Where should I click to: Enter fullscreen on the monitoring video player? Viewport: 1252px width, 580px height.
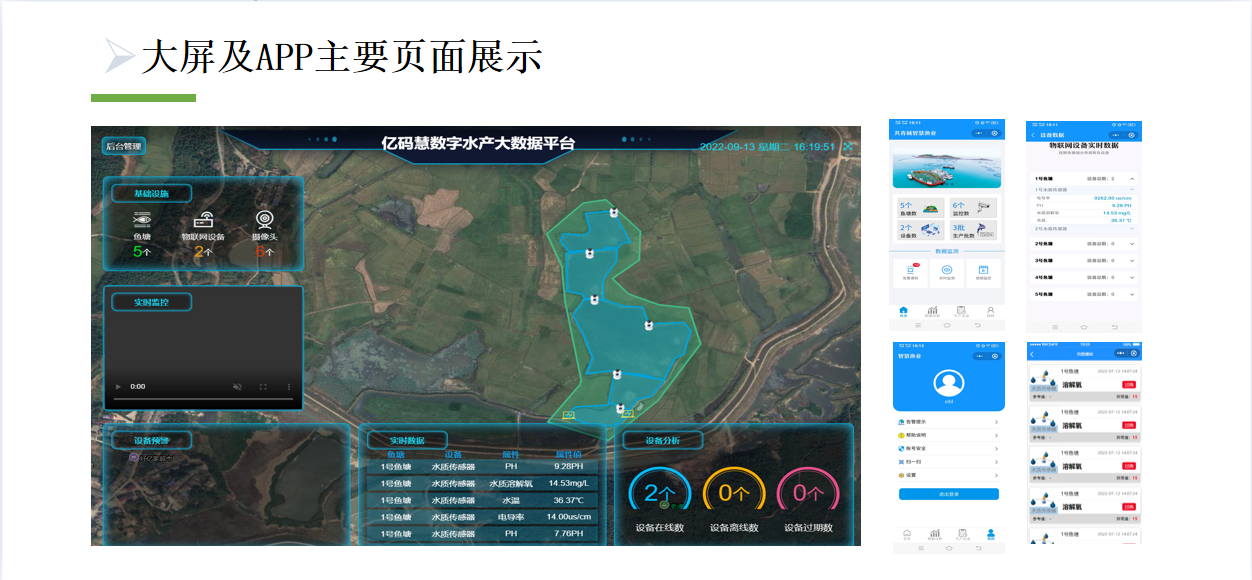(263, 386)
